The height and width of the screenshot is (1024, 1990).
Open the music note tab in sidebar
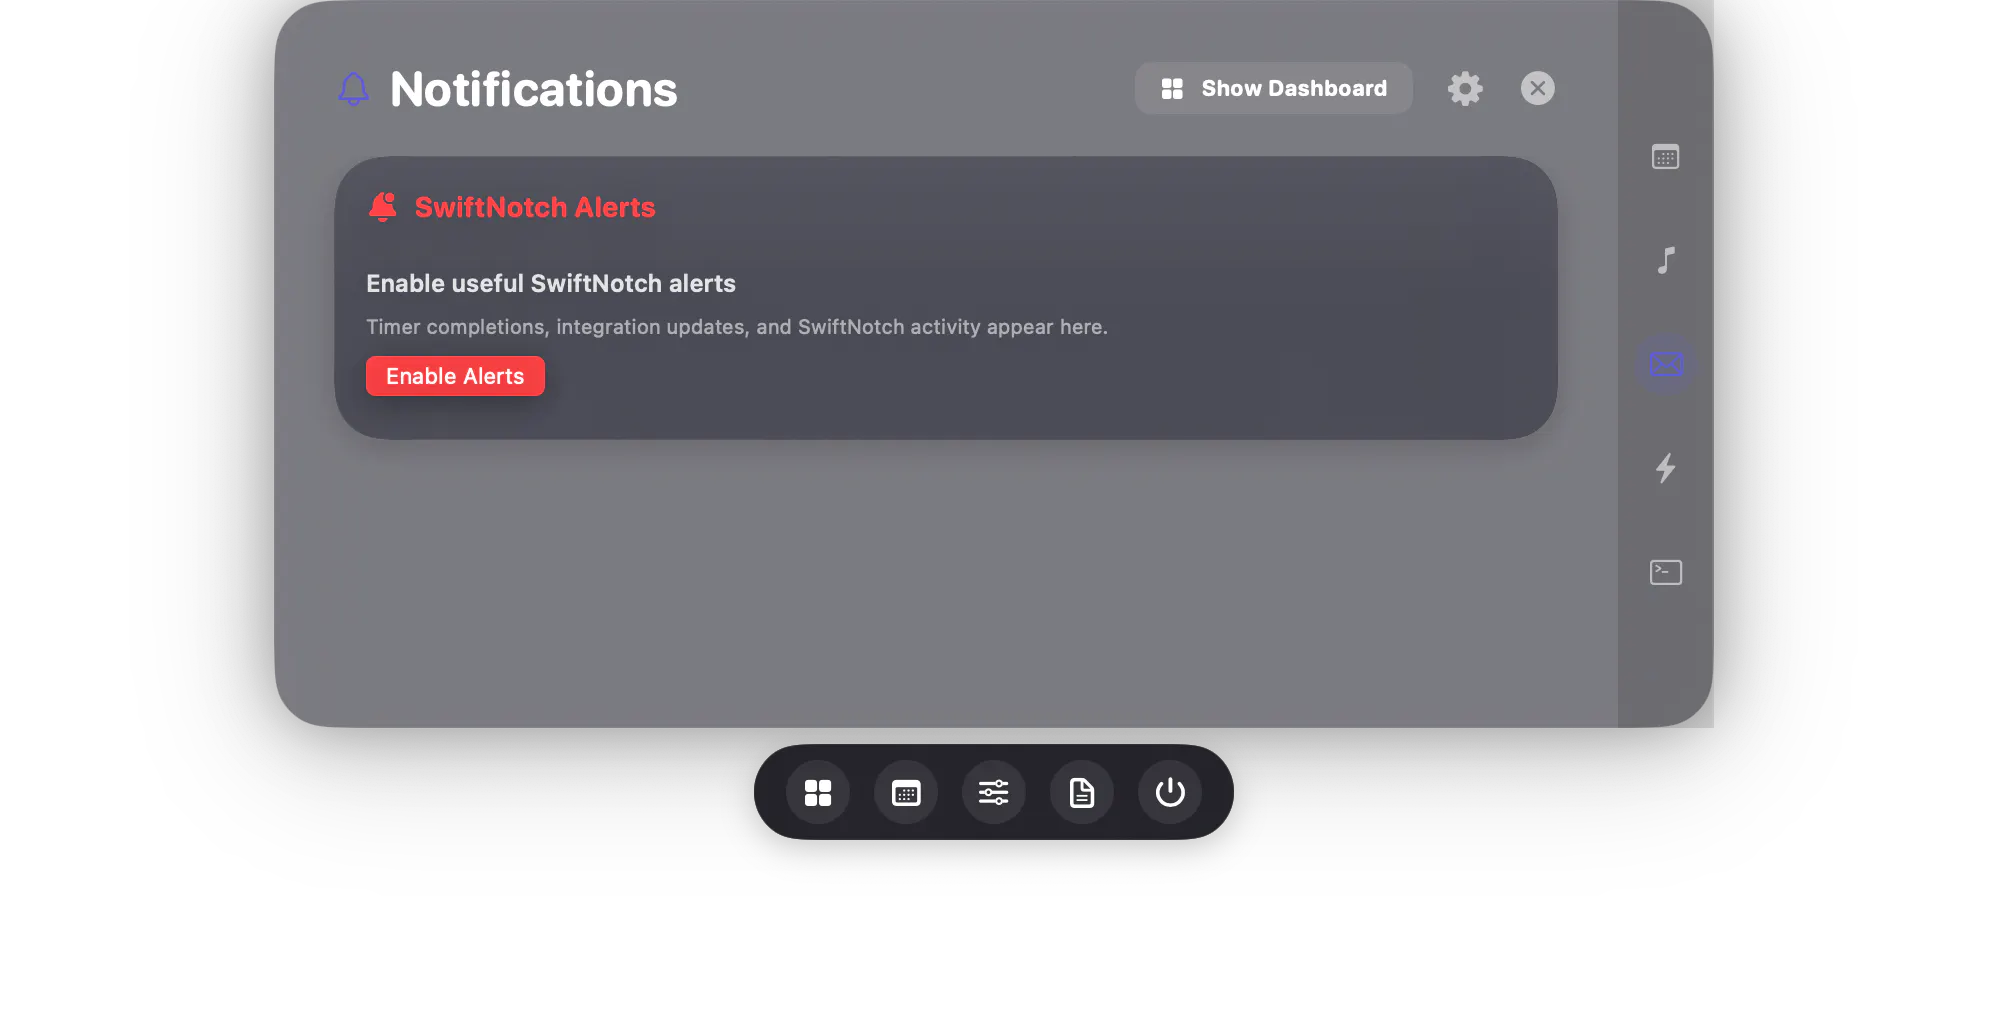point(1665,261)
